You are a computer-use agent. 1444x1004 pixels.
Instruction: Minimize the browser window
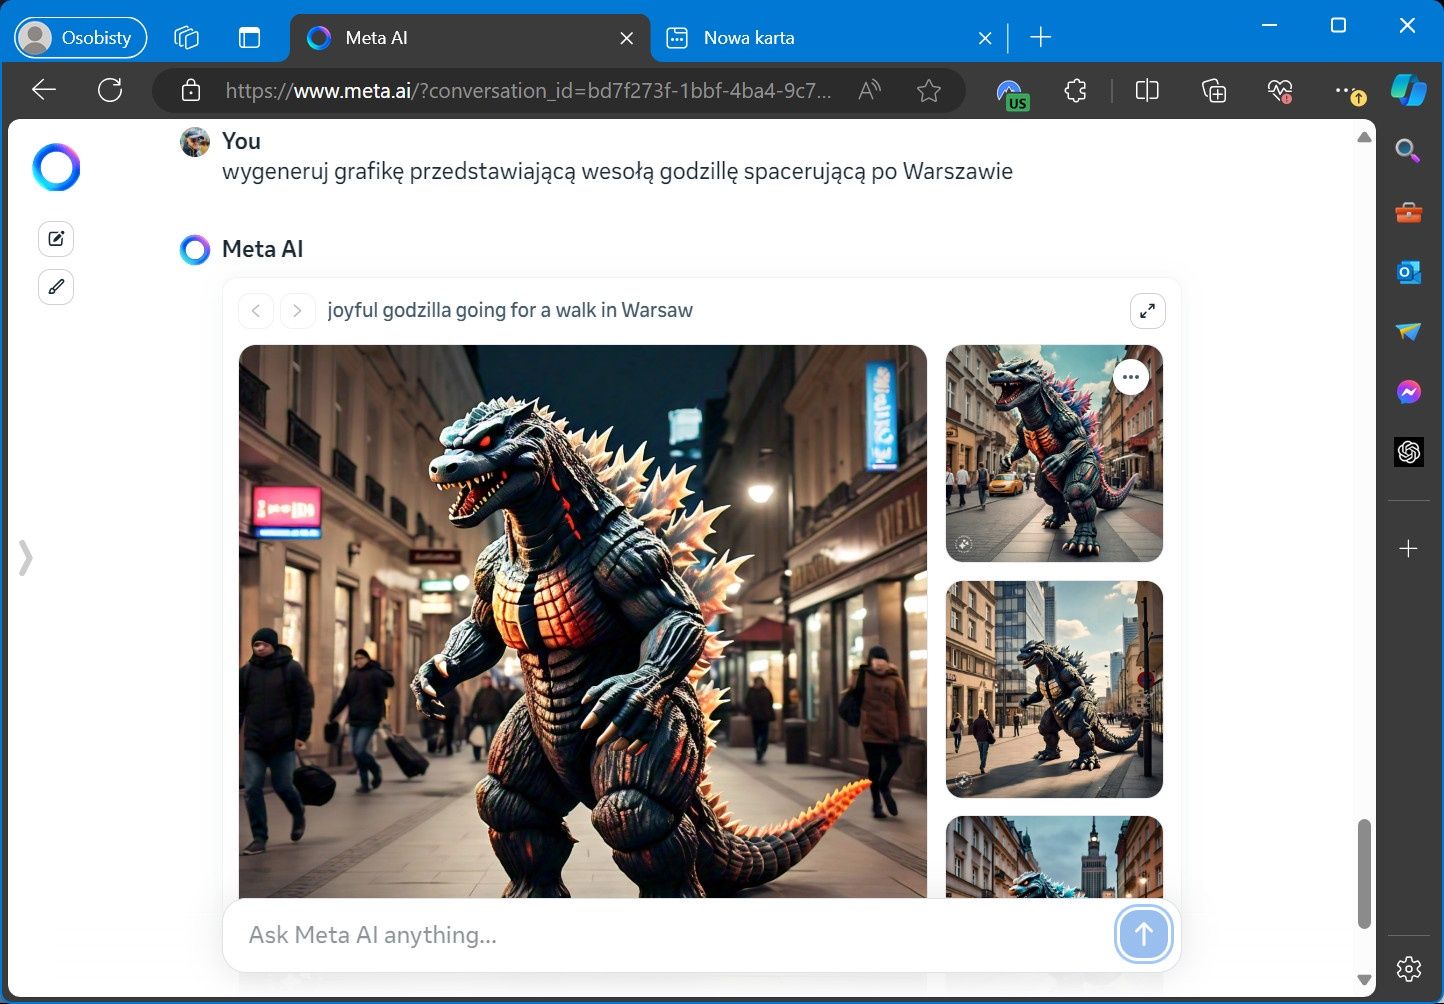click(x=1270, y=25)
